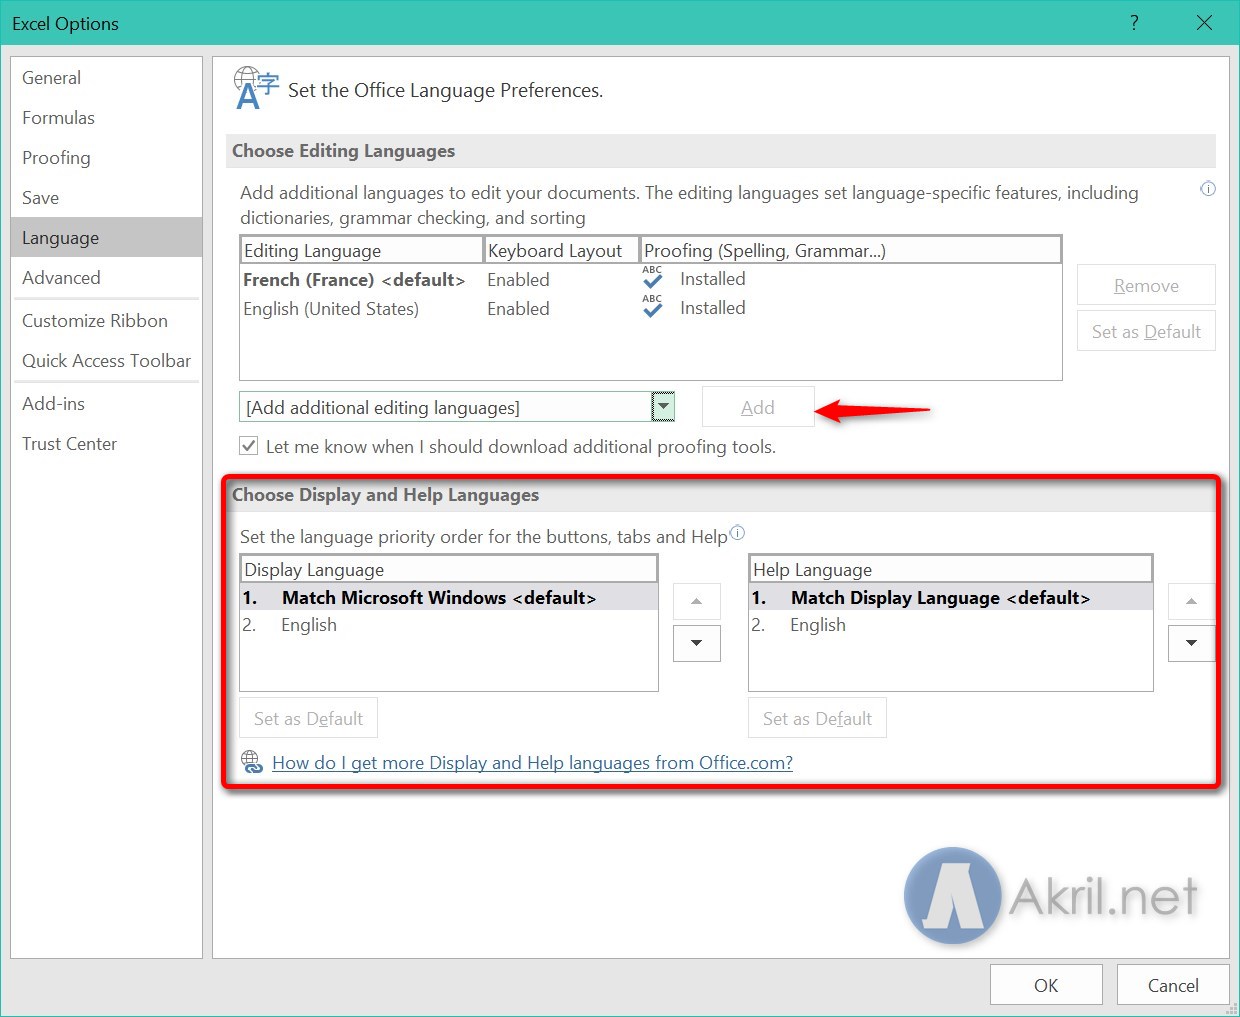1240x1017 pixels.
Task: Click the info icon beside editing languages description
Action: click(x=1208, y=189)
